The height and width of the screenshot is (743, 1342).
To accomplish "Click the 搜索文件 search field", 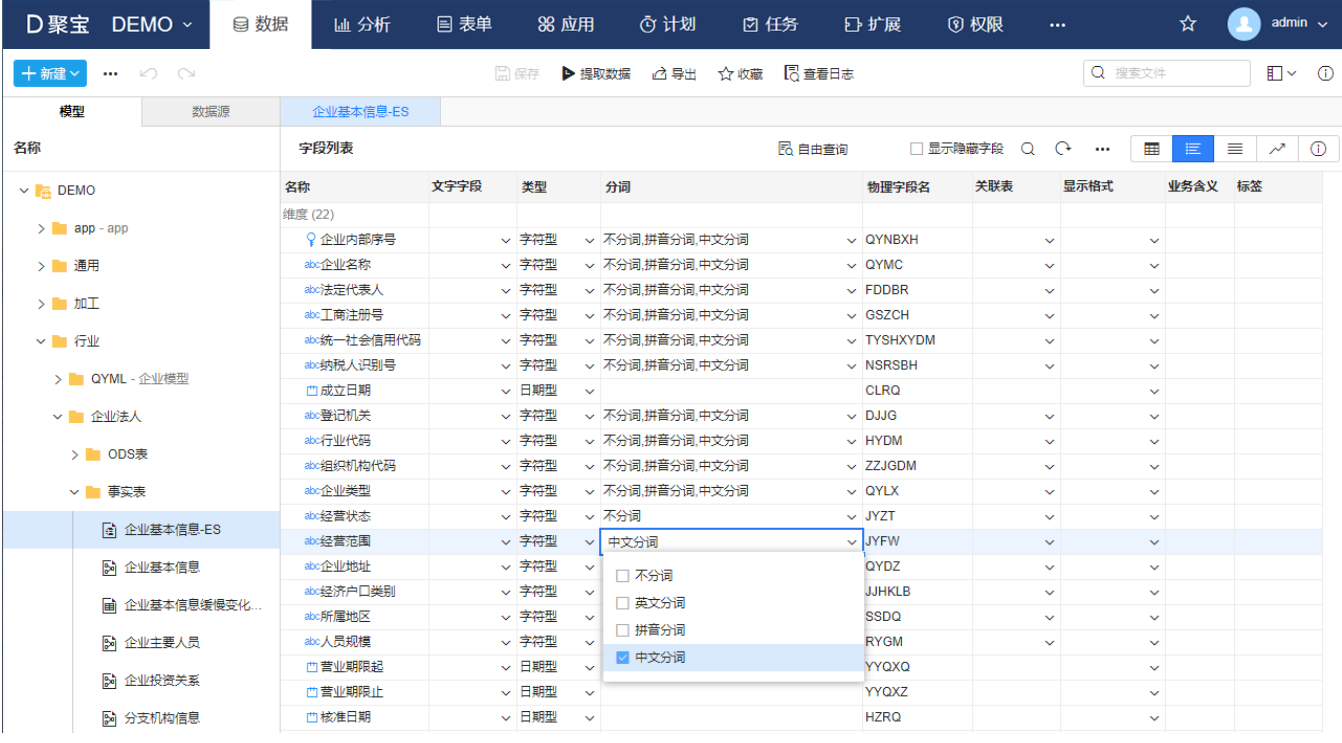I will point(1167,73).
